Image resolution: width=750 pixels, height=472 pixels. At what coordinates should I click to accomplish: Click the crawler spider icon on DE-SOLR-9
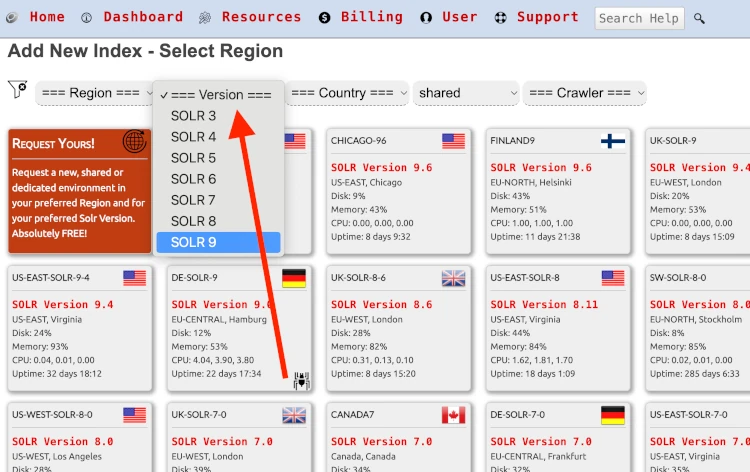click(x=300, y=379)
